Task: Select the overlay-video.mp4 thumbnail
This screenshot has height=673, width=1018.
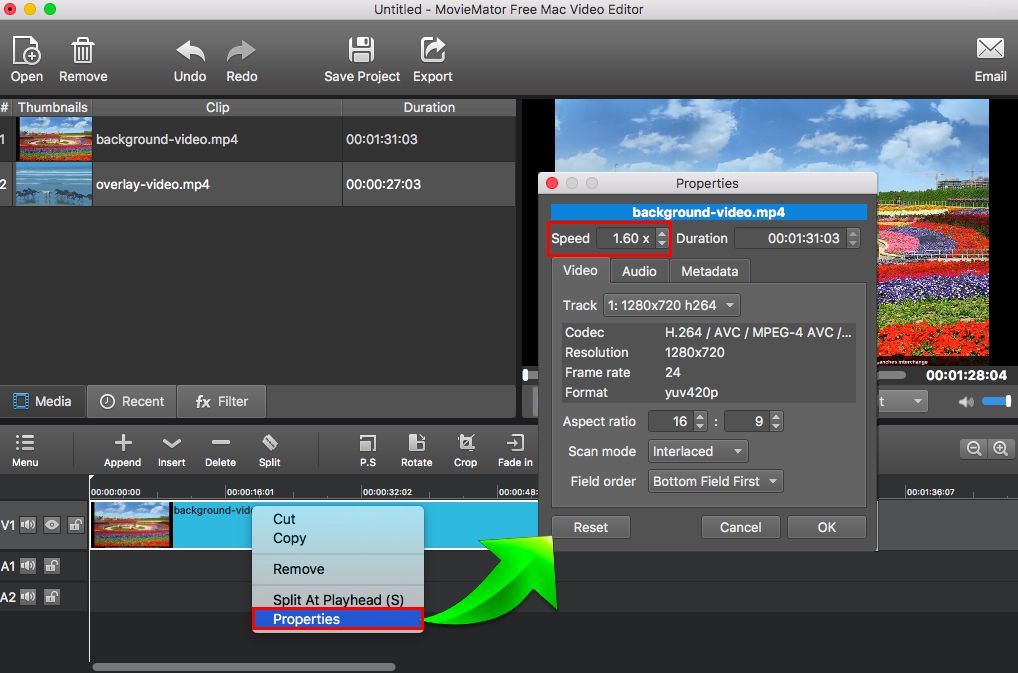Action: coord(53,184)
